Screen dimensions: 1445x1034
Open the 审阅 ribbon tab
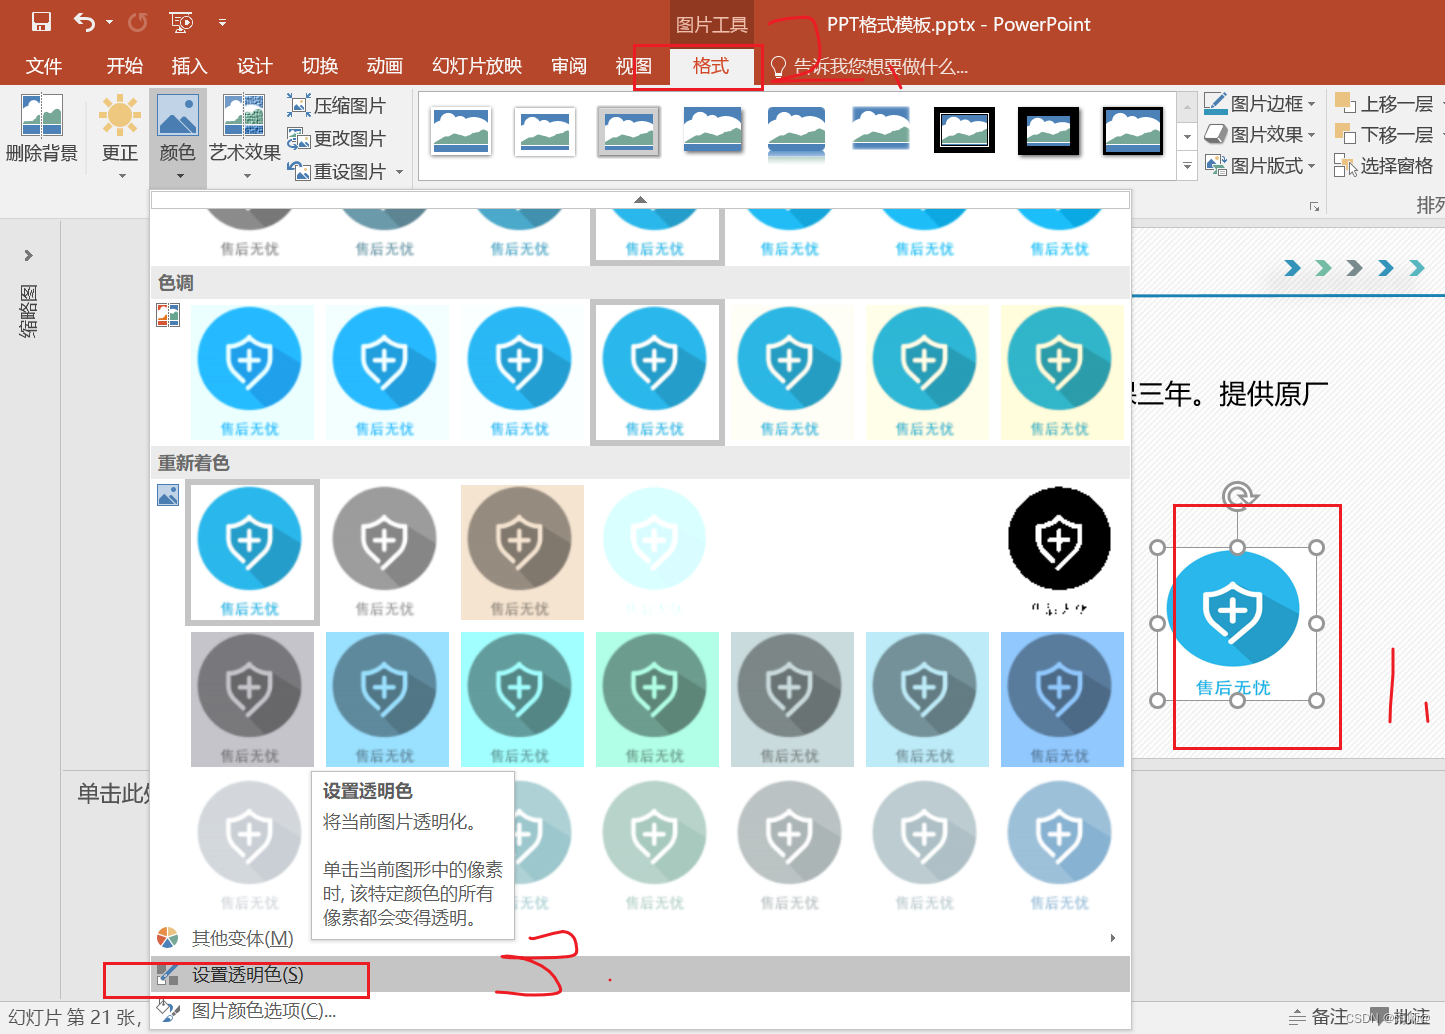(x=569, y=66)
